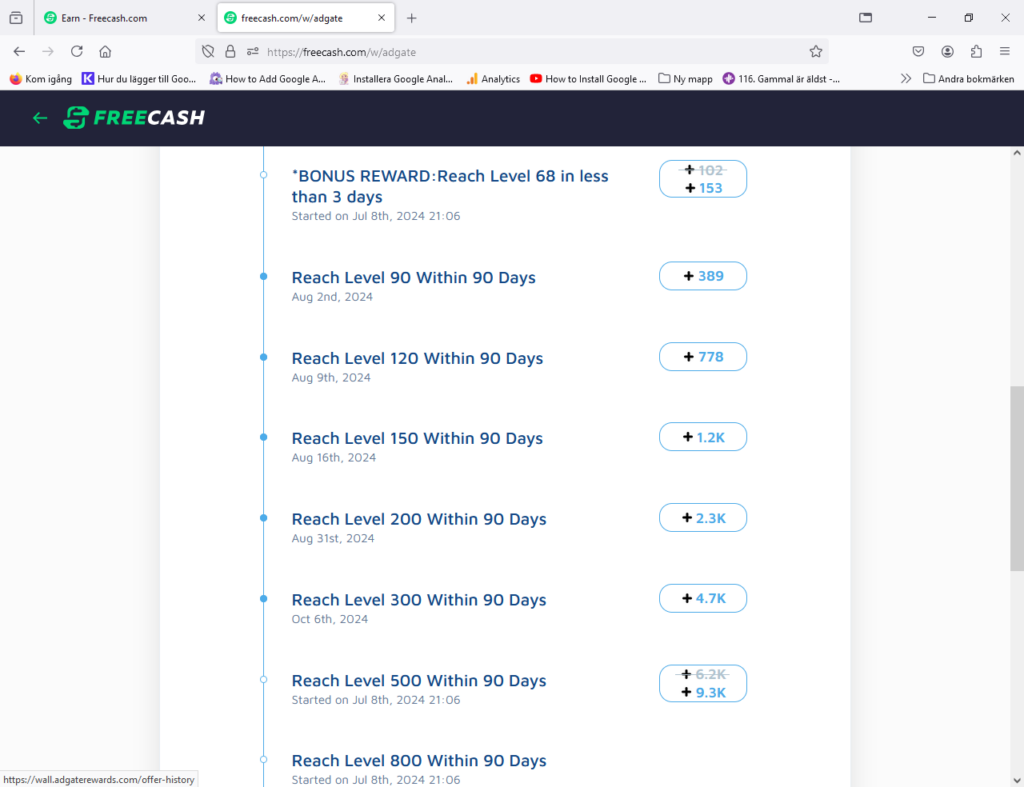
Task: Click the +9.3K reward badge
Action: pos(703,684)
